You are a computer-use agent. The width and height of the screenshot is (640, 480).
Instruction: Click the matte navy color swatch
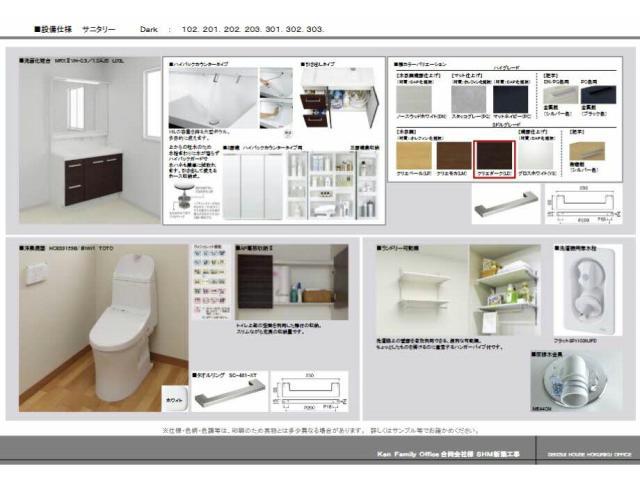(512, 100)
